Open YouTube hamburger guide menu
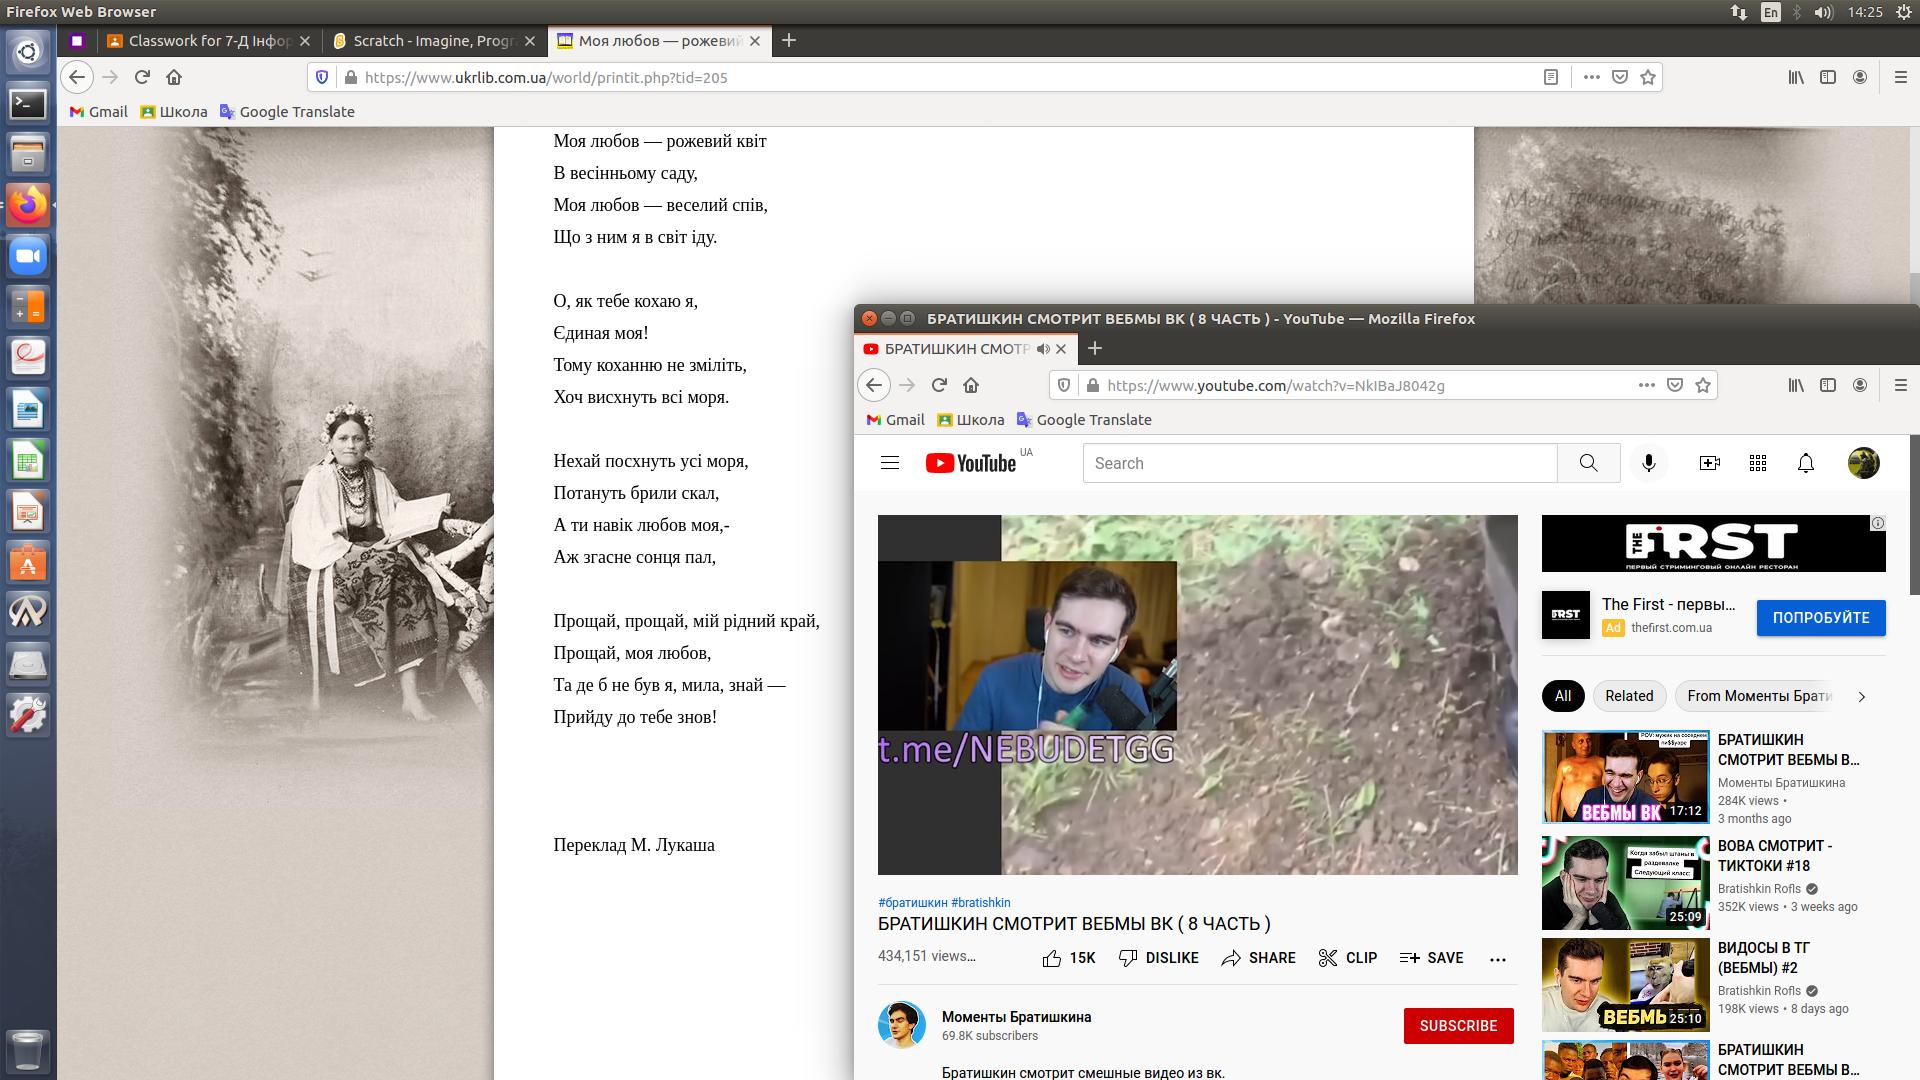The height and width of the screenshot is (1080, 1920). coord(890,463)
